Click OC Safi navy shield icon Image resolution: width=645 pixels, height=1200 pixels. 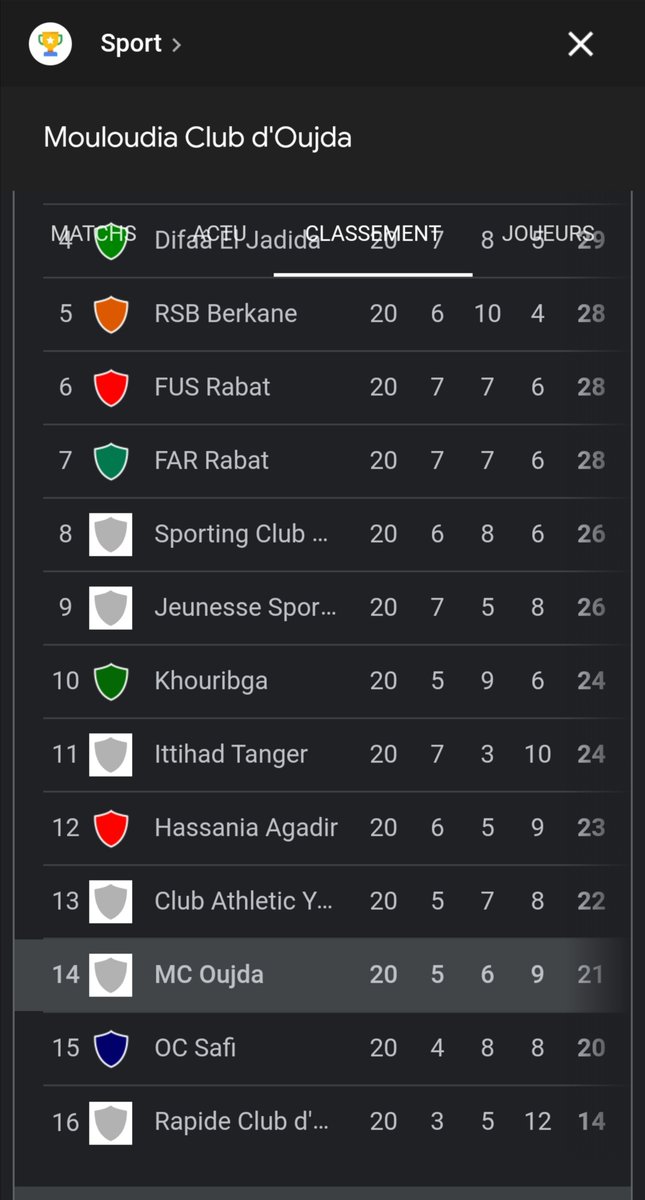111,1048
